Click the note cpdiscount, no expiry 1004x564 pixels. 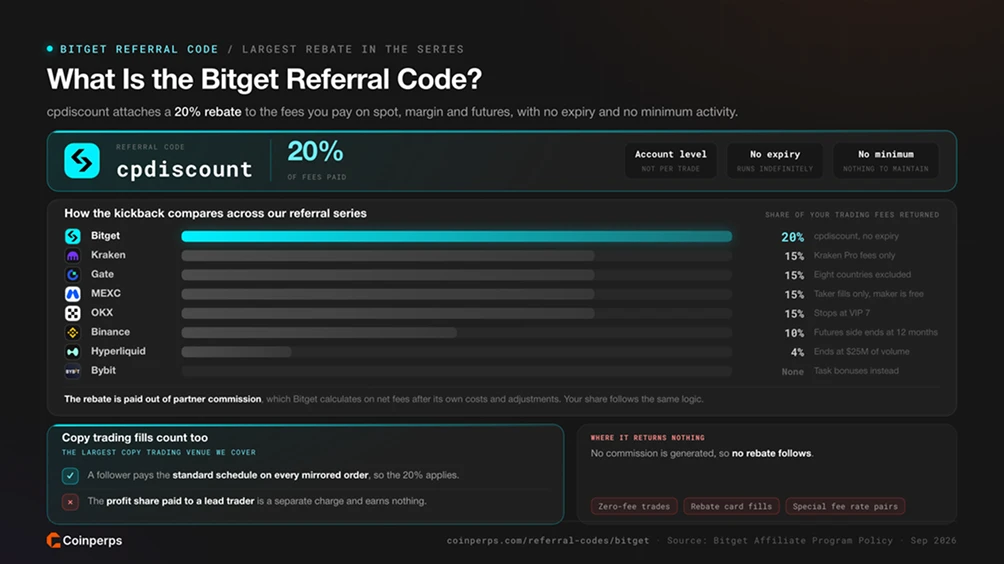tap(856, 236)
